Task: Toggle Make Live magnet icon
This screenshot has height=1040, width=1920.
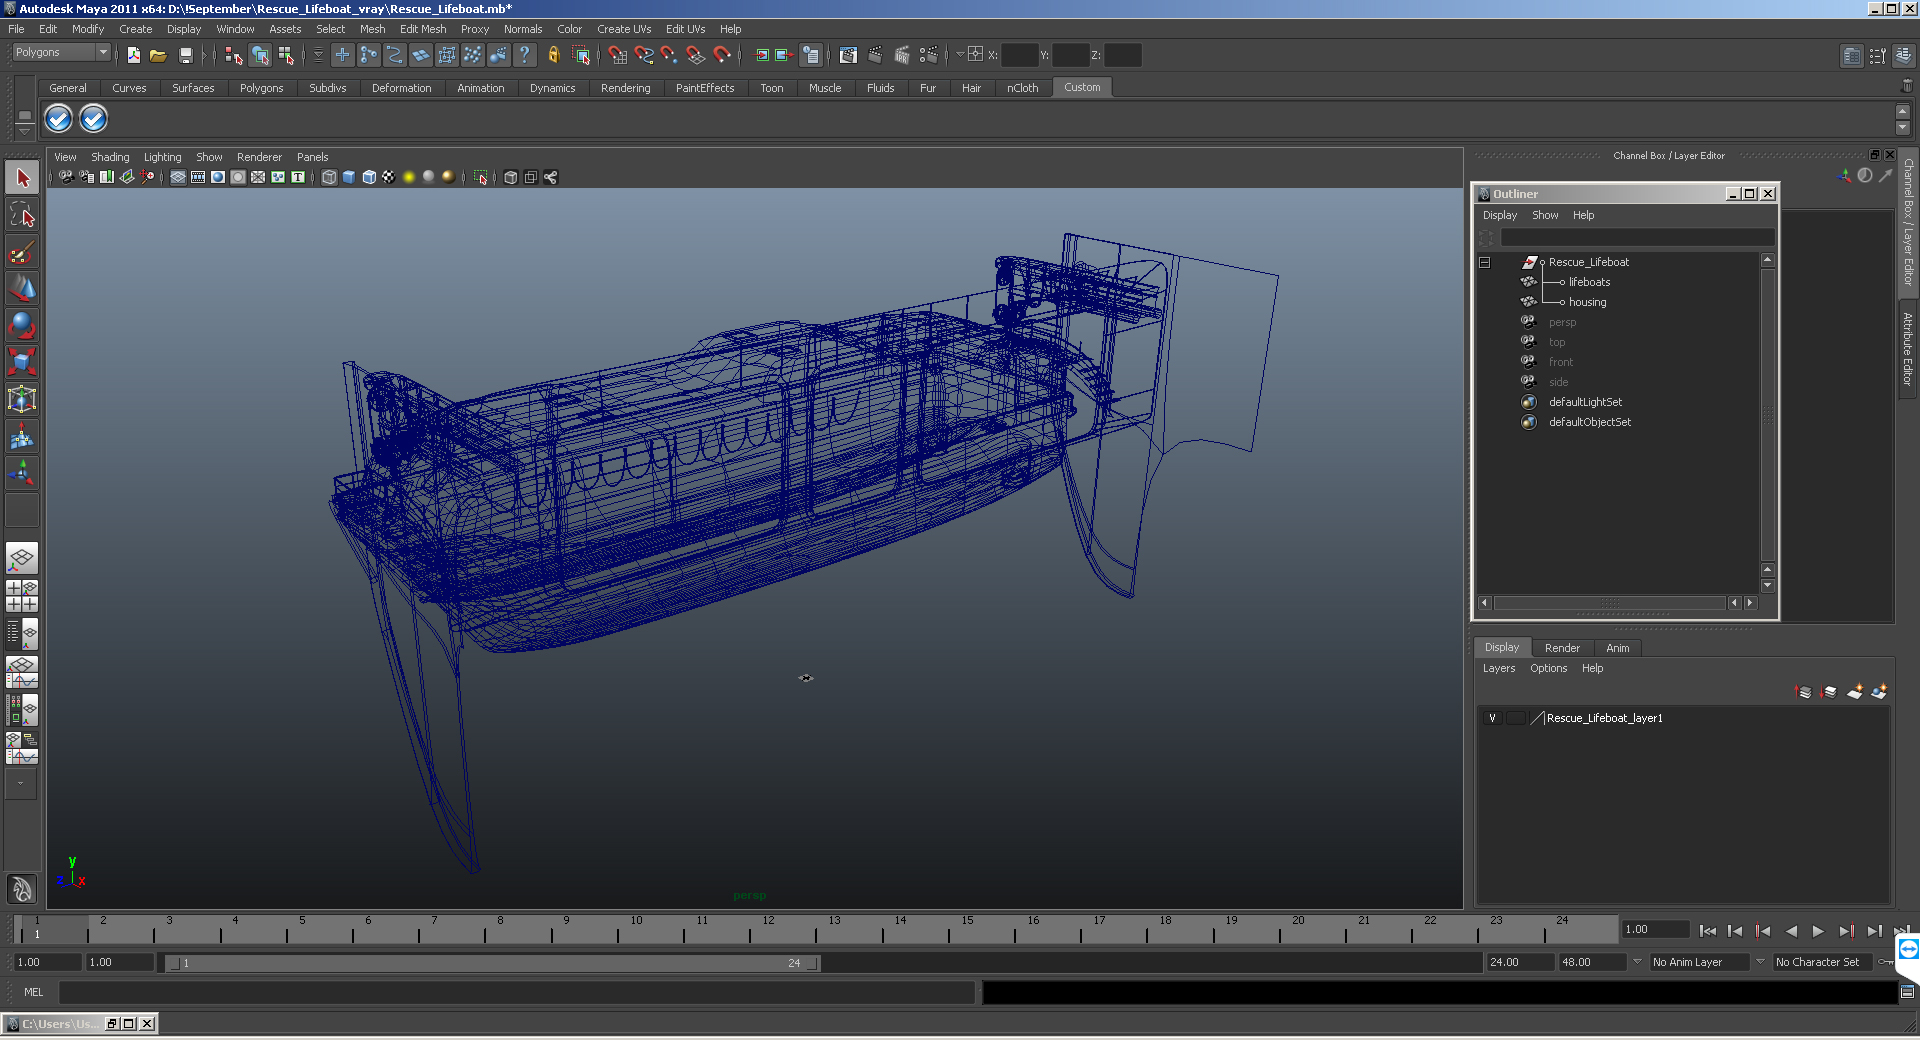Action: pos(722,55)
